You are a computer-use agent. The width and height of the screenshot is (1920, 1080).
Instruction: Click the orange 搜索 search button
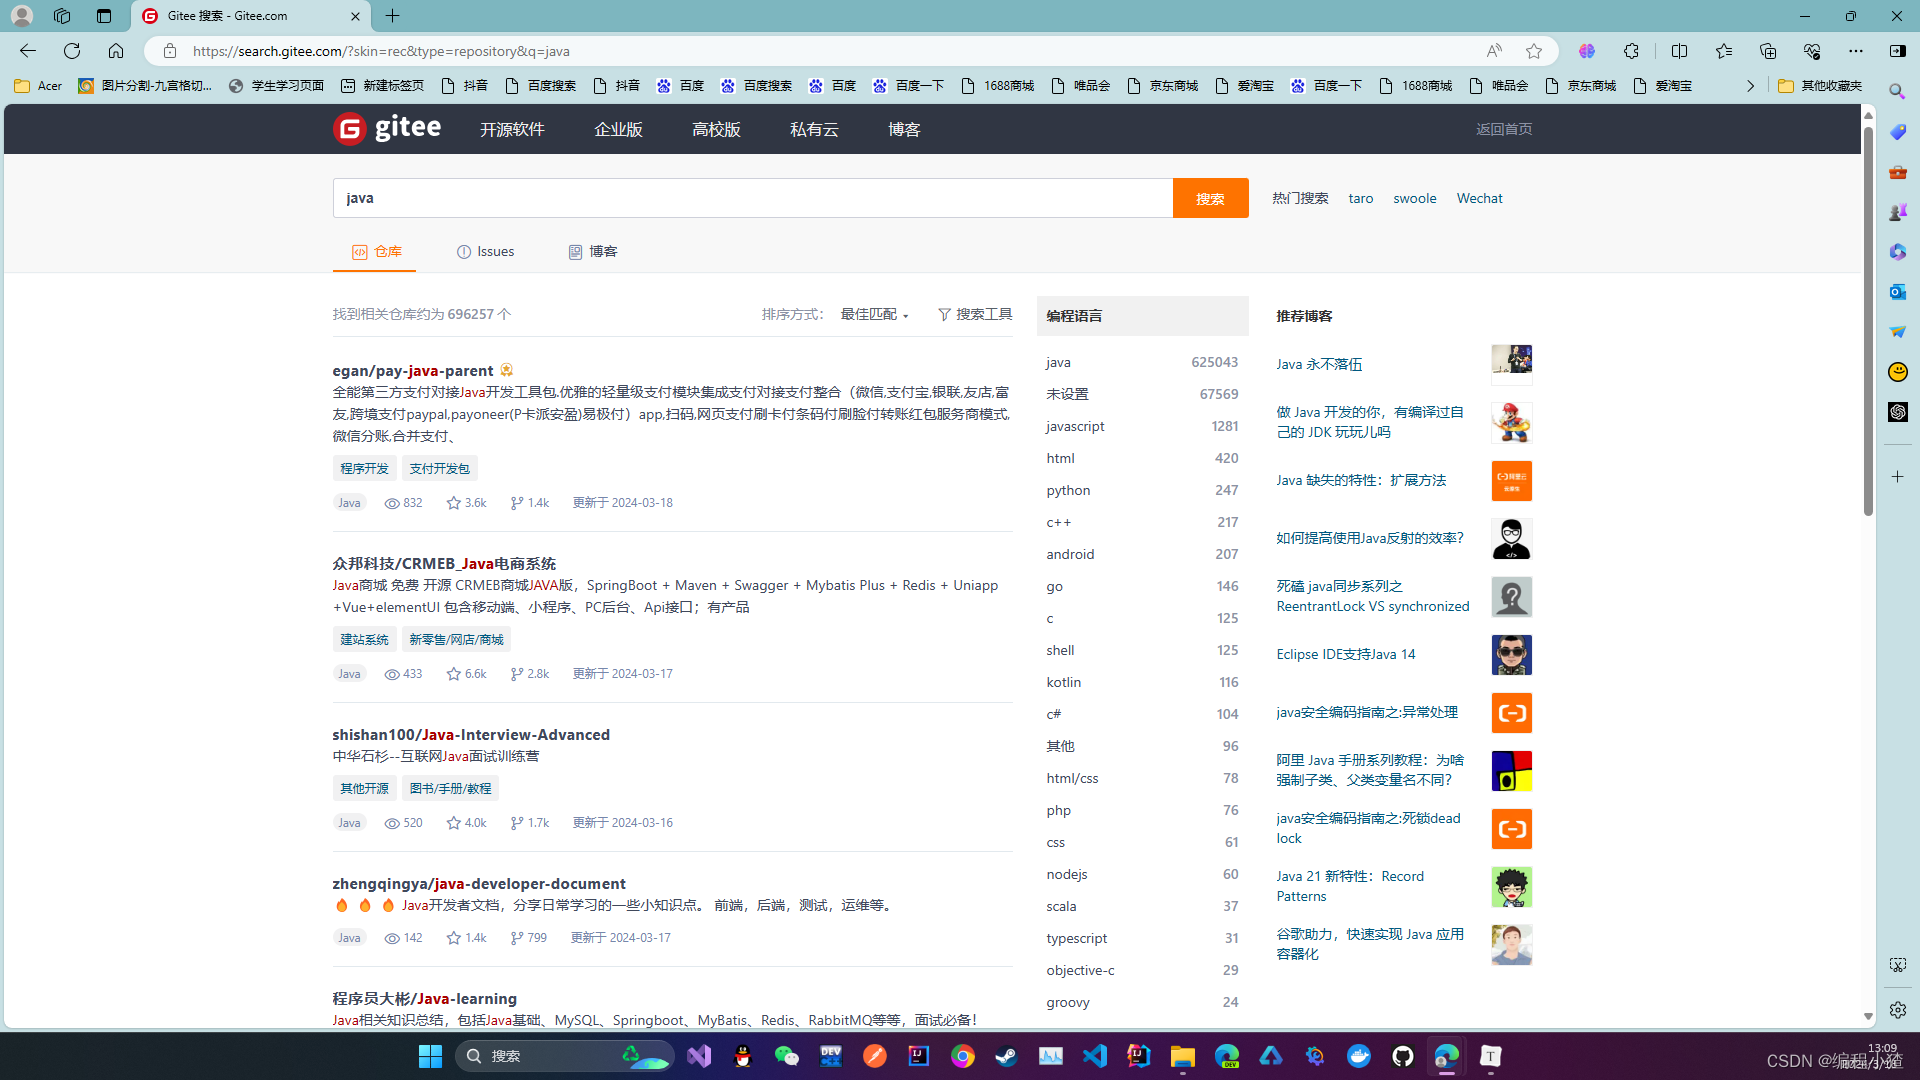1210,198
